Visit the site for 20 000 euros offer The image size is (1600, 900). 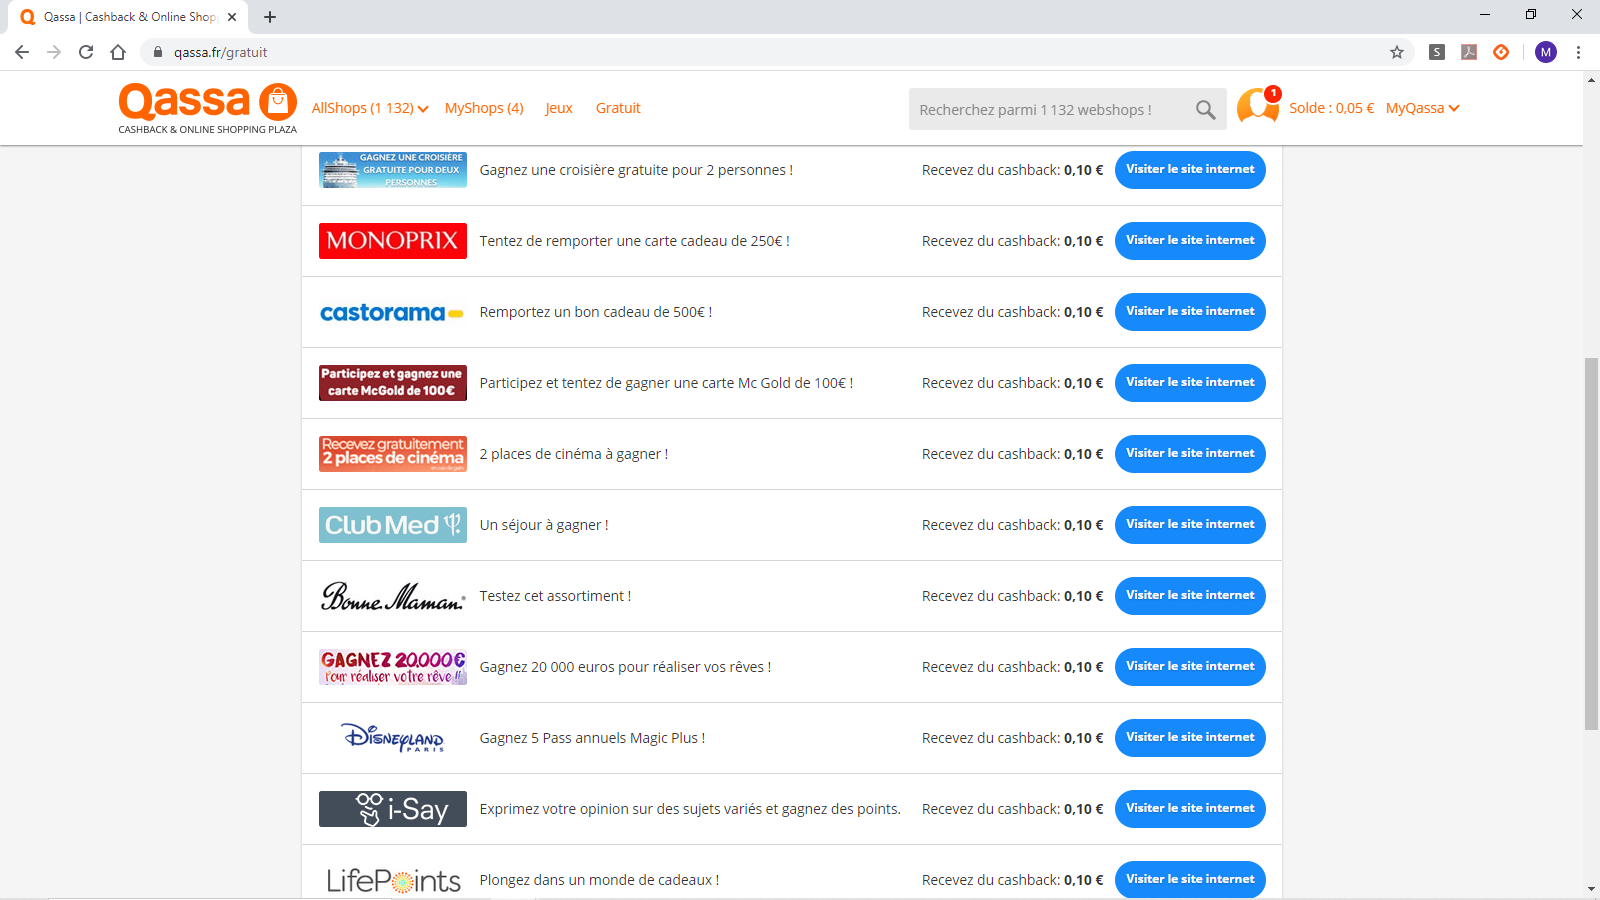pos(1190,667)
